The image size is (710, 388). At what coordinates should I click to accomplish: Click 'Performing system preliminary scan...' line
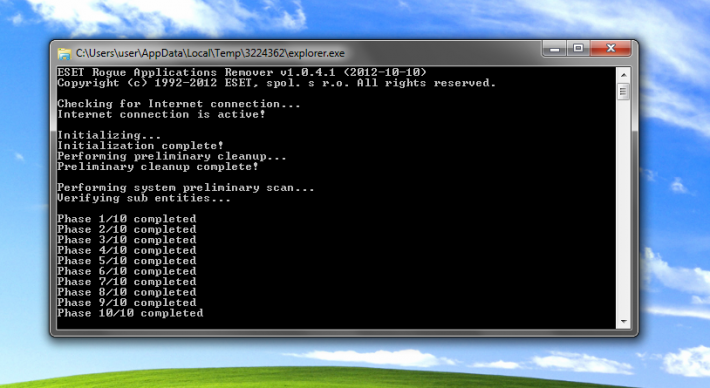[186, 187]
